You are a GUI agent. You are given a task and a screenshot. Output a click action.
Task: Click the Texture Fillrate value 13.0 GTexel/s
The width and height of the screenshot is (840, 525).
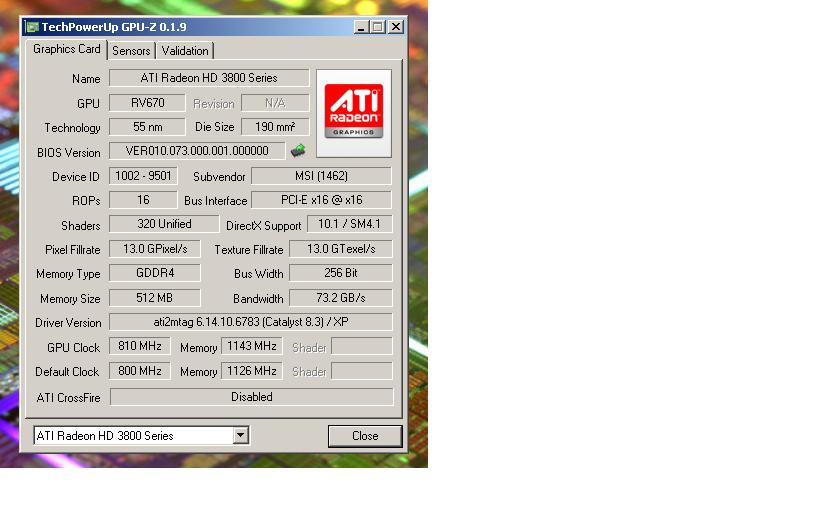click(341, 249)
